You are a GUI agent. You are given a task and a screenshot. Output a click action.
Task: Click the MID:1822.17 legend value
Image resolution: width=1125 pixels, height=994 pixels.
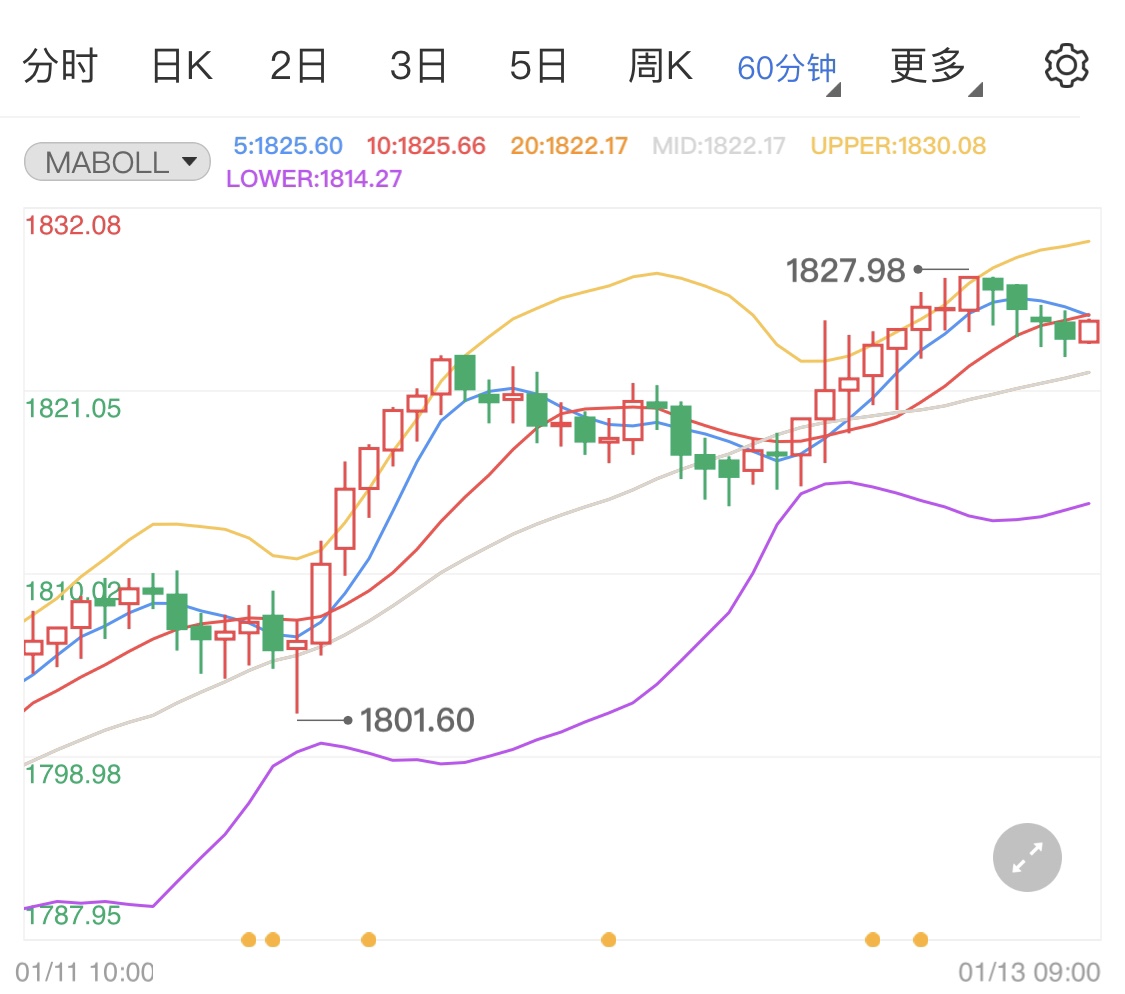(719, 146)
